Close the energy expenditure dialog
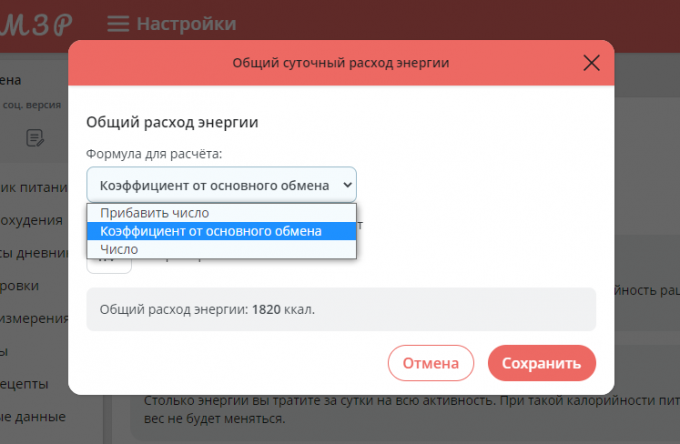 coord(591,64)
